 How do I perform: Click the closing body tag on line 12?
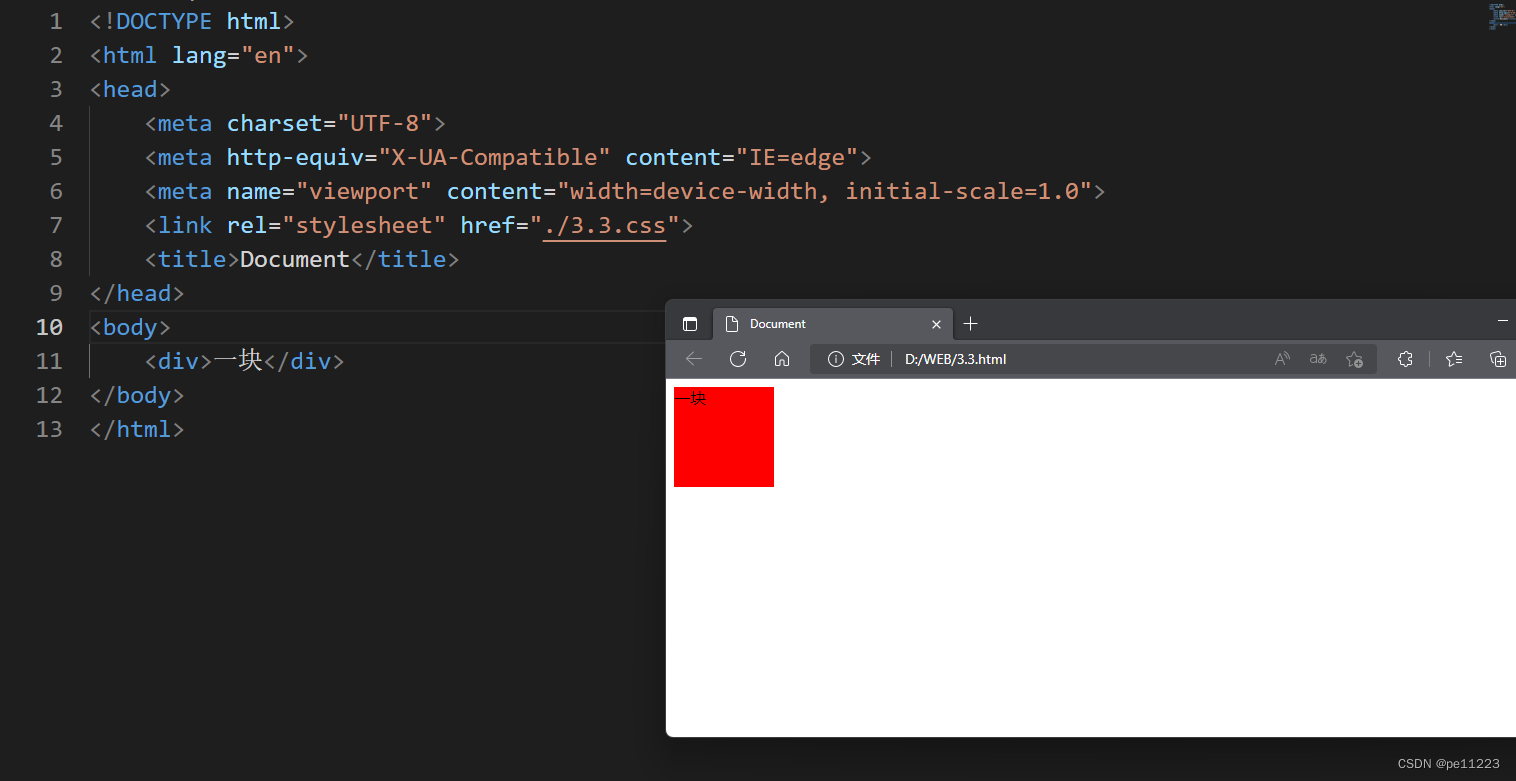(x=137, y=395)
